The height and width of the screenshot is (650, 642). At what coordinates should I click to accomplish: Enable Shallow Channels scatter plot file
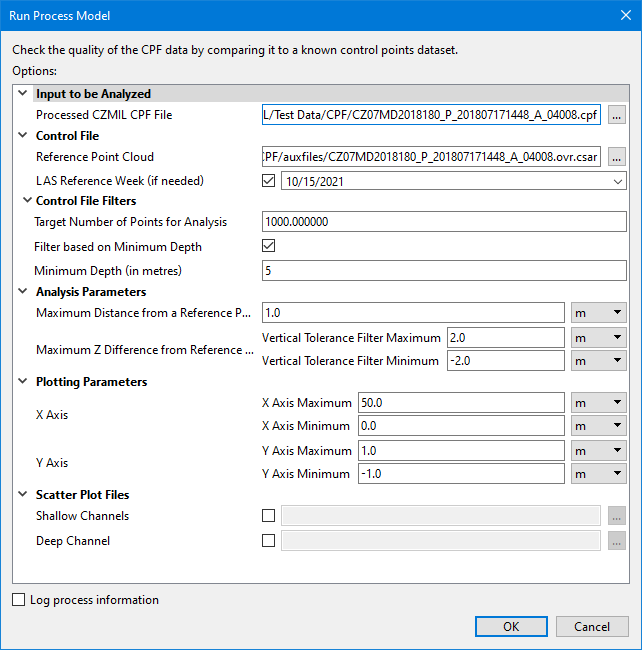tap(268, 516)
